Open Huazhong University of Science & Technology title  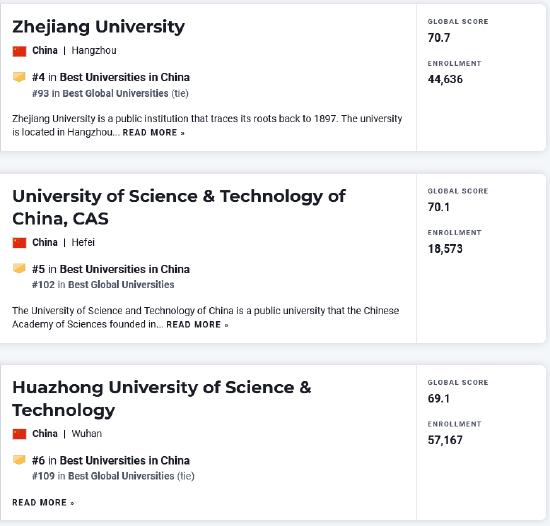tap(162, 399)
